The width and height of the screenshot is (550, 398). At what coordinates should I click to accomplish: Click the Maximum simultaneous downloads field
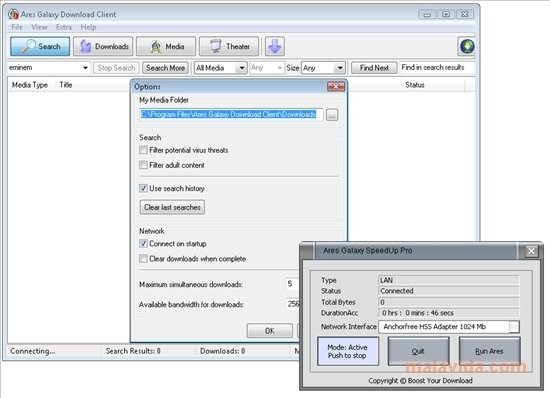pyautogui.click(x=293, y=284)
